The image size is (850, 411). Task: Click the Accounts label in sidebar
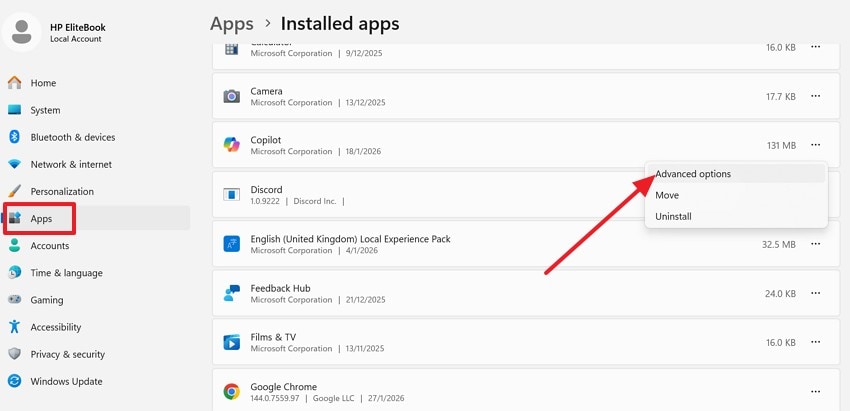pyautogui.click(x=50, y=246)
